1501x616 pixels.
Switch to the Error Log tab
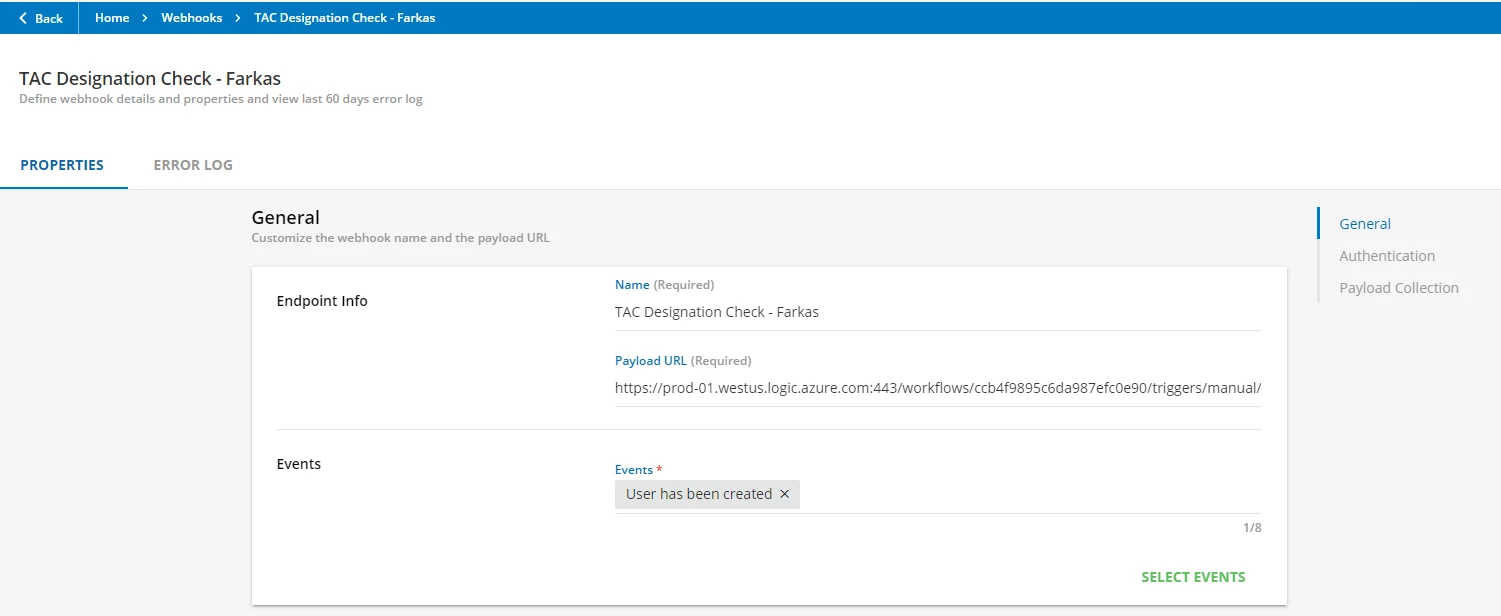tap(193, 165)
